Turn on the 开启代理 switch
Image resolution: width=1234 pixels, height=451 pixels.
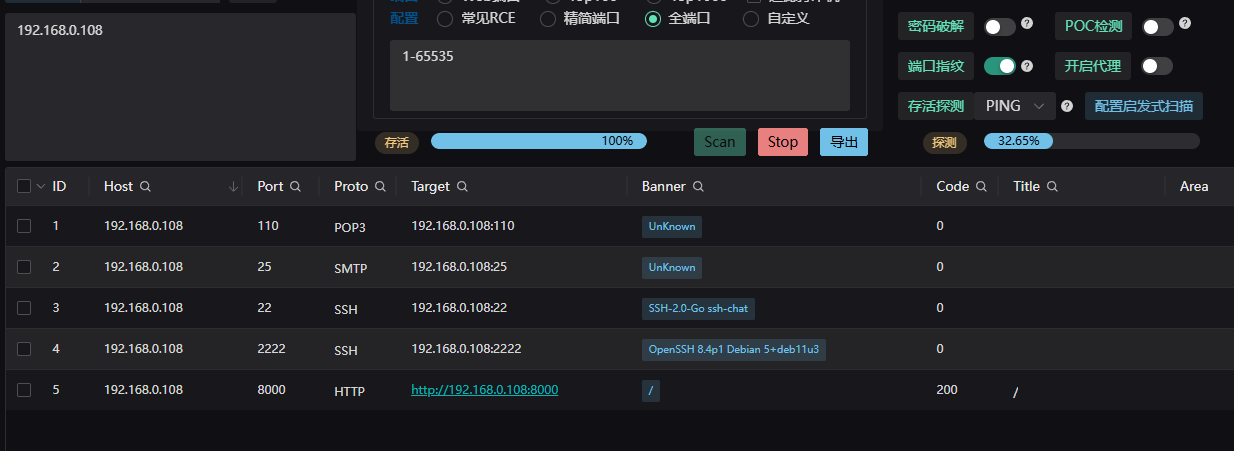click(x=1157, y=66)
